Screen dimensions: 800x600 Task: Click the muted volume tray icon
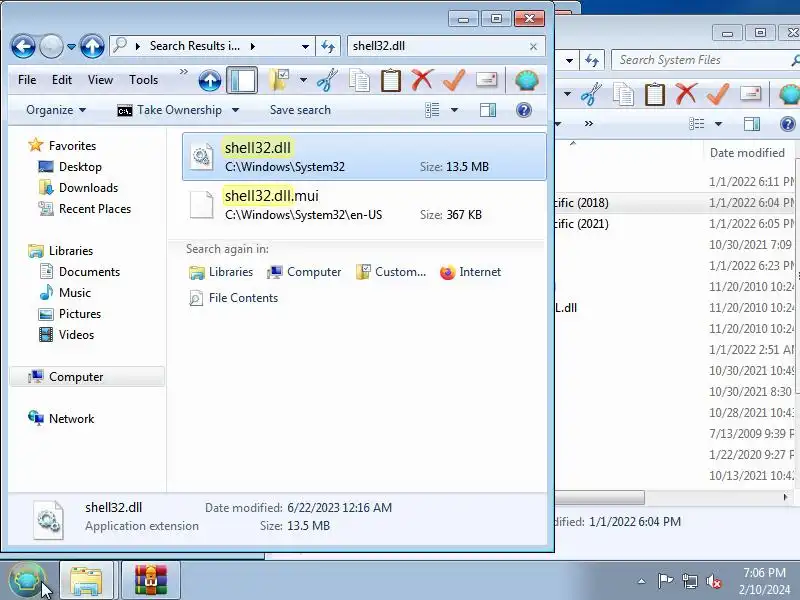point(713,581)
